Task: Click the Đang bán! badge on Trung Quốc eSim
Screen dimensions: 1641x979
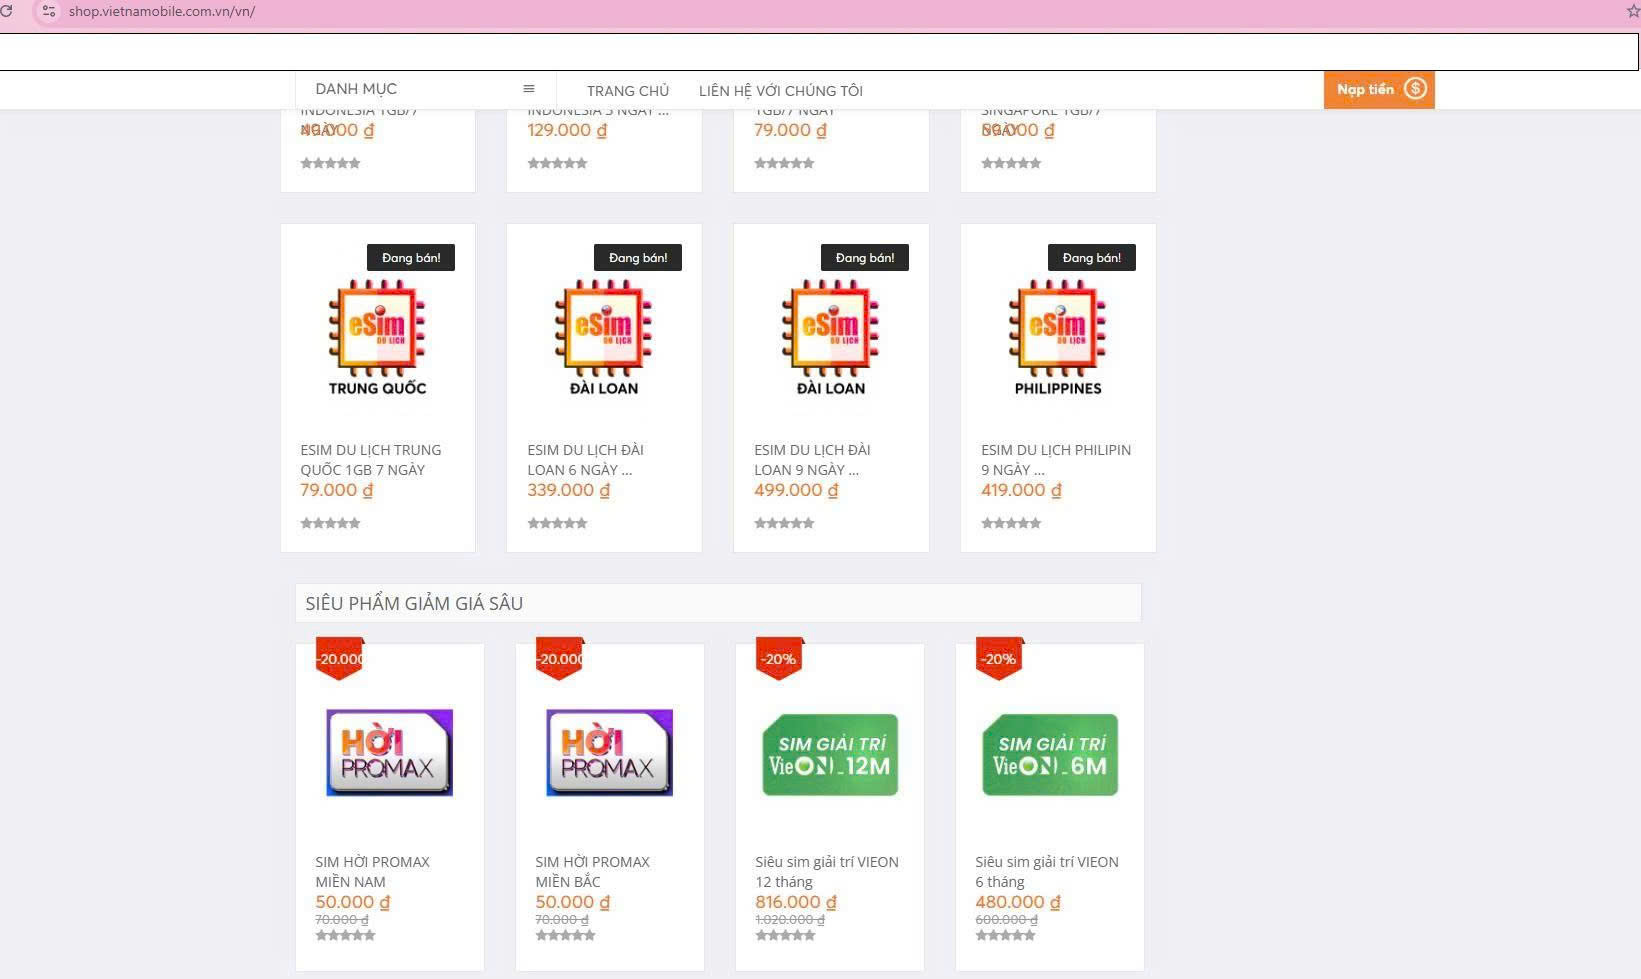Action: pyautogui.click(x=411, y=258)
